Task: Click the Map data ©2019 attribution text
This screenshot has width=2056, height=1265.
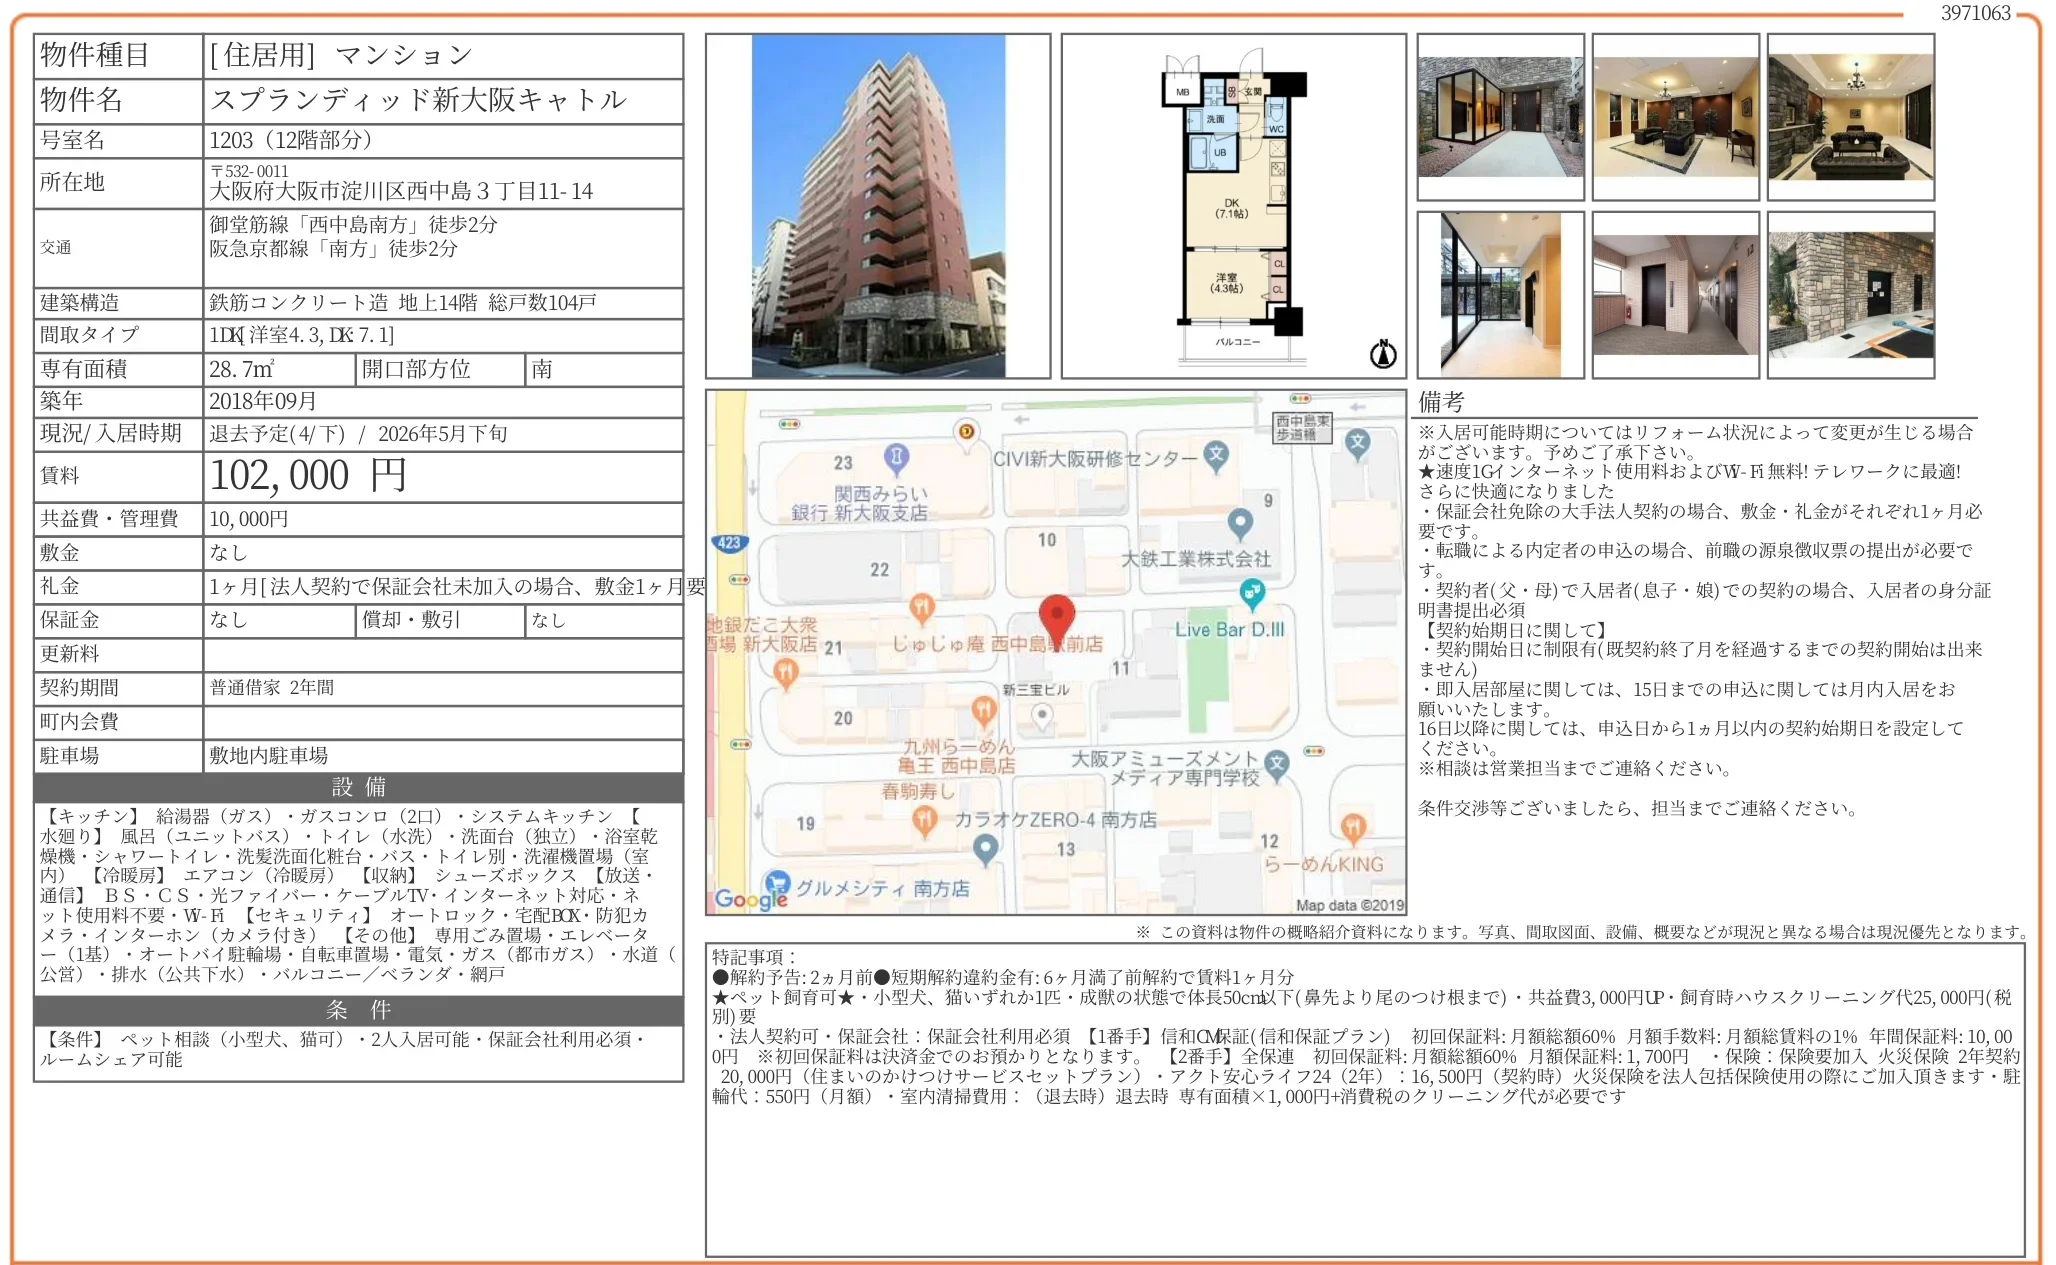Action: [1347, 905]
